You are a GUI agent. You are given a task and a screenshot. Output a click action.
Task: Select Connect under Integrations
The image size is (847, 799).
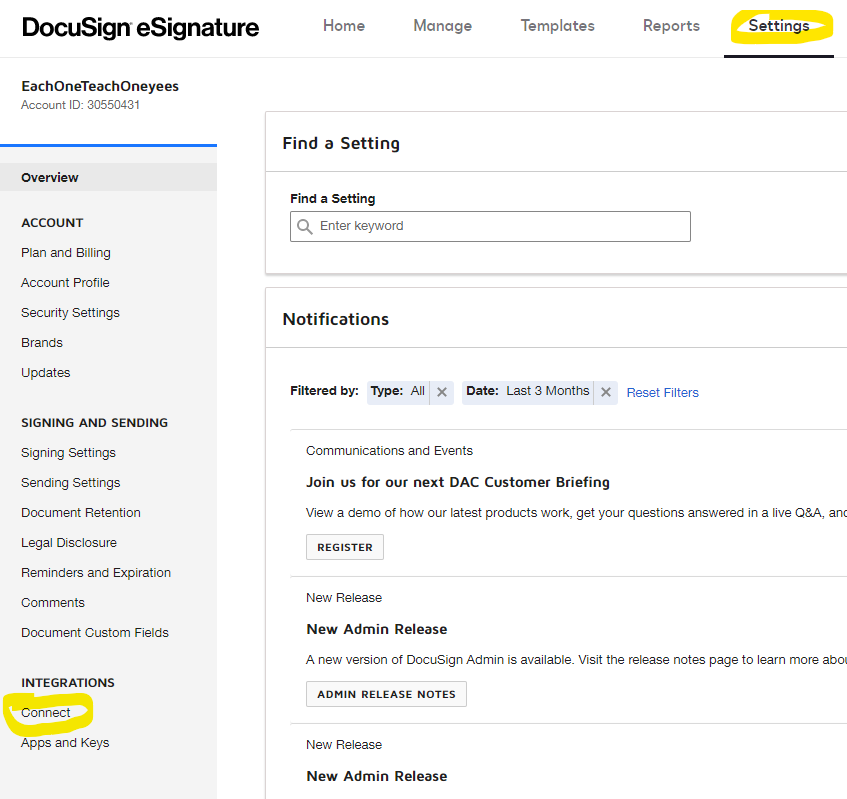click(45, 712)
